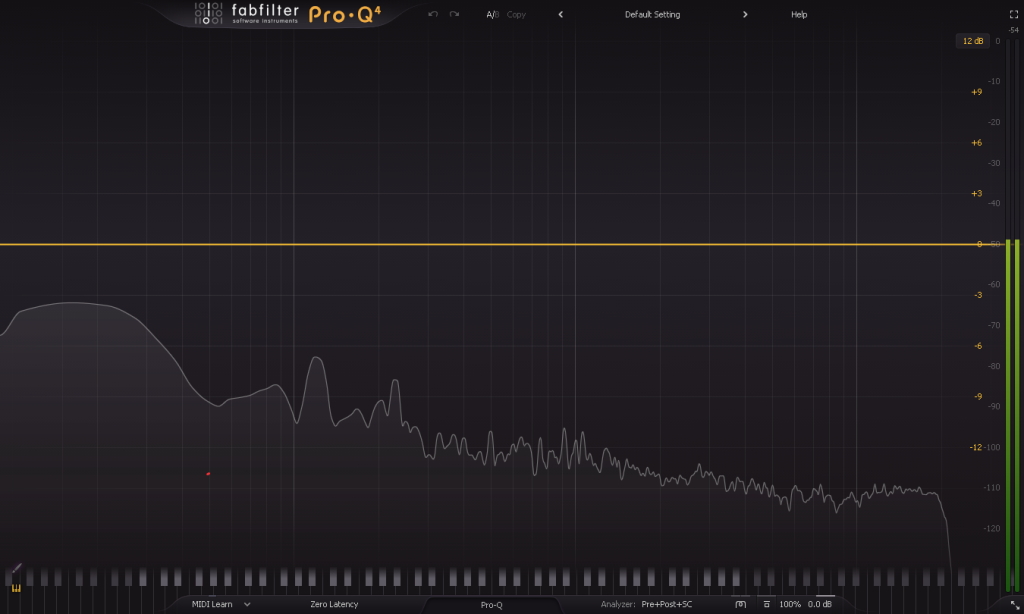Screen dimensions: 1024x614
Task: Click the 0.0 dB output gain value
Action: 820,604
